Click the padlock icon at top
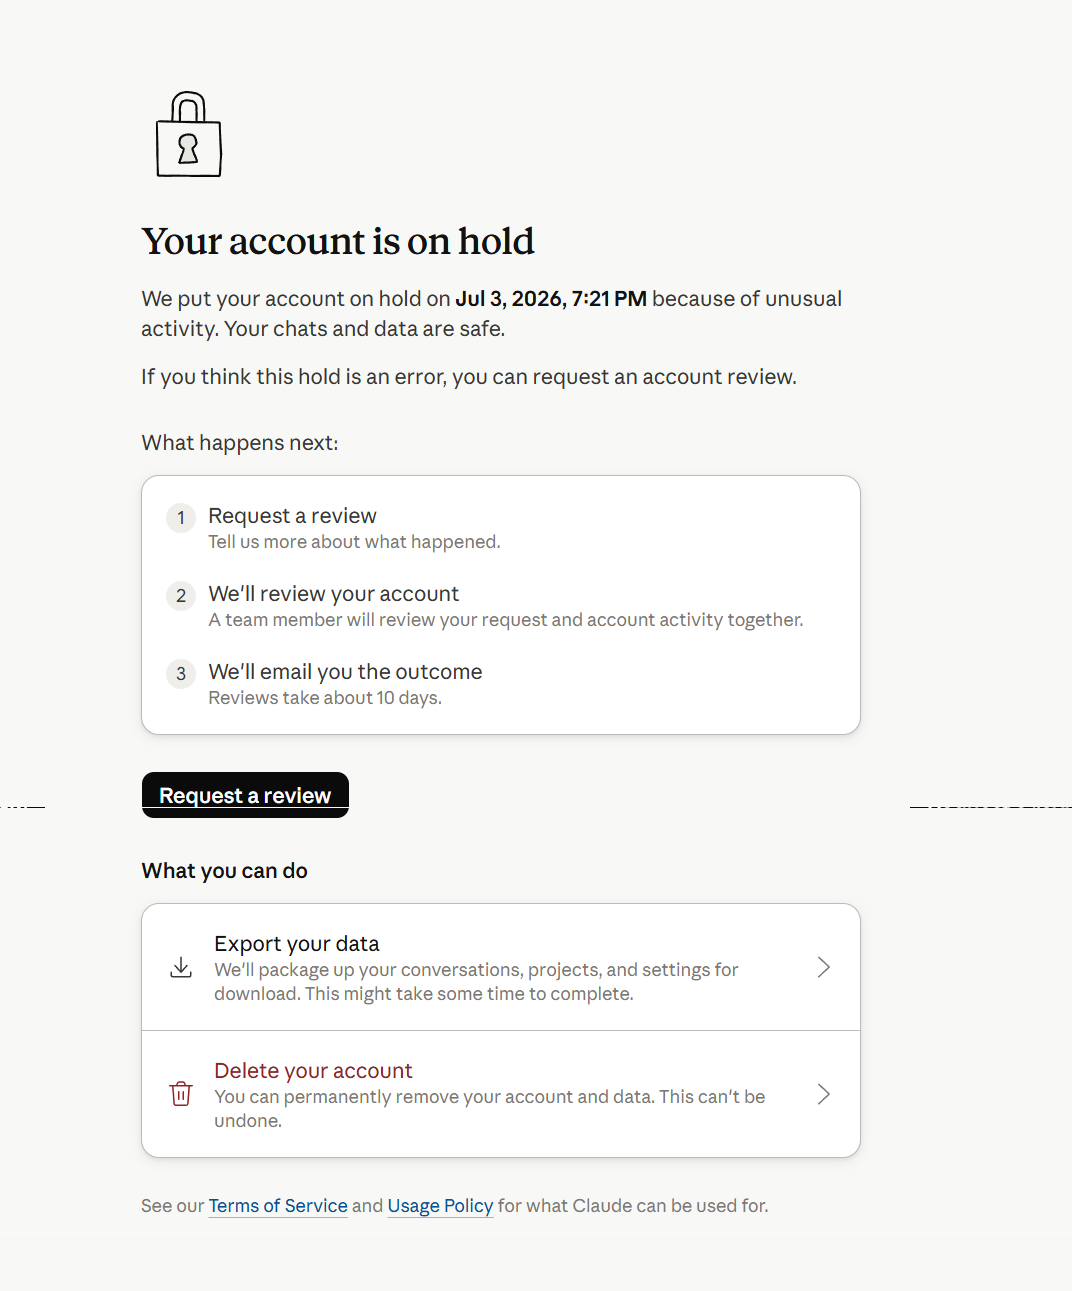 [188, 135]
